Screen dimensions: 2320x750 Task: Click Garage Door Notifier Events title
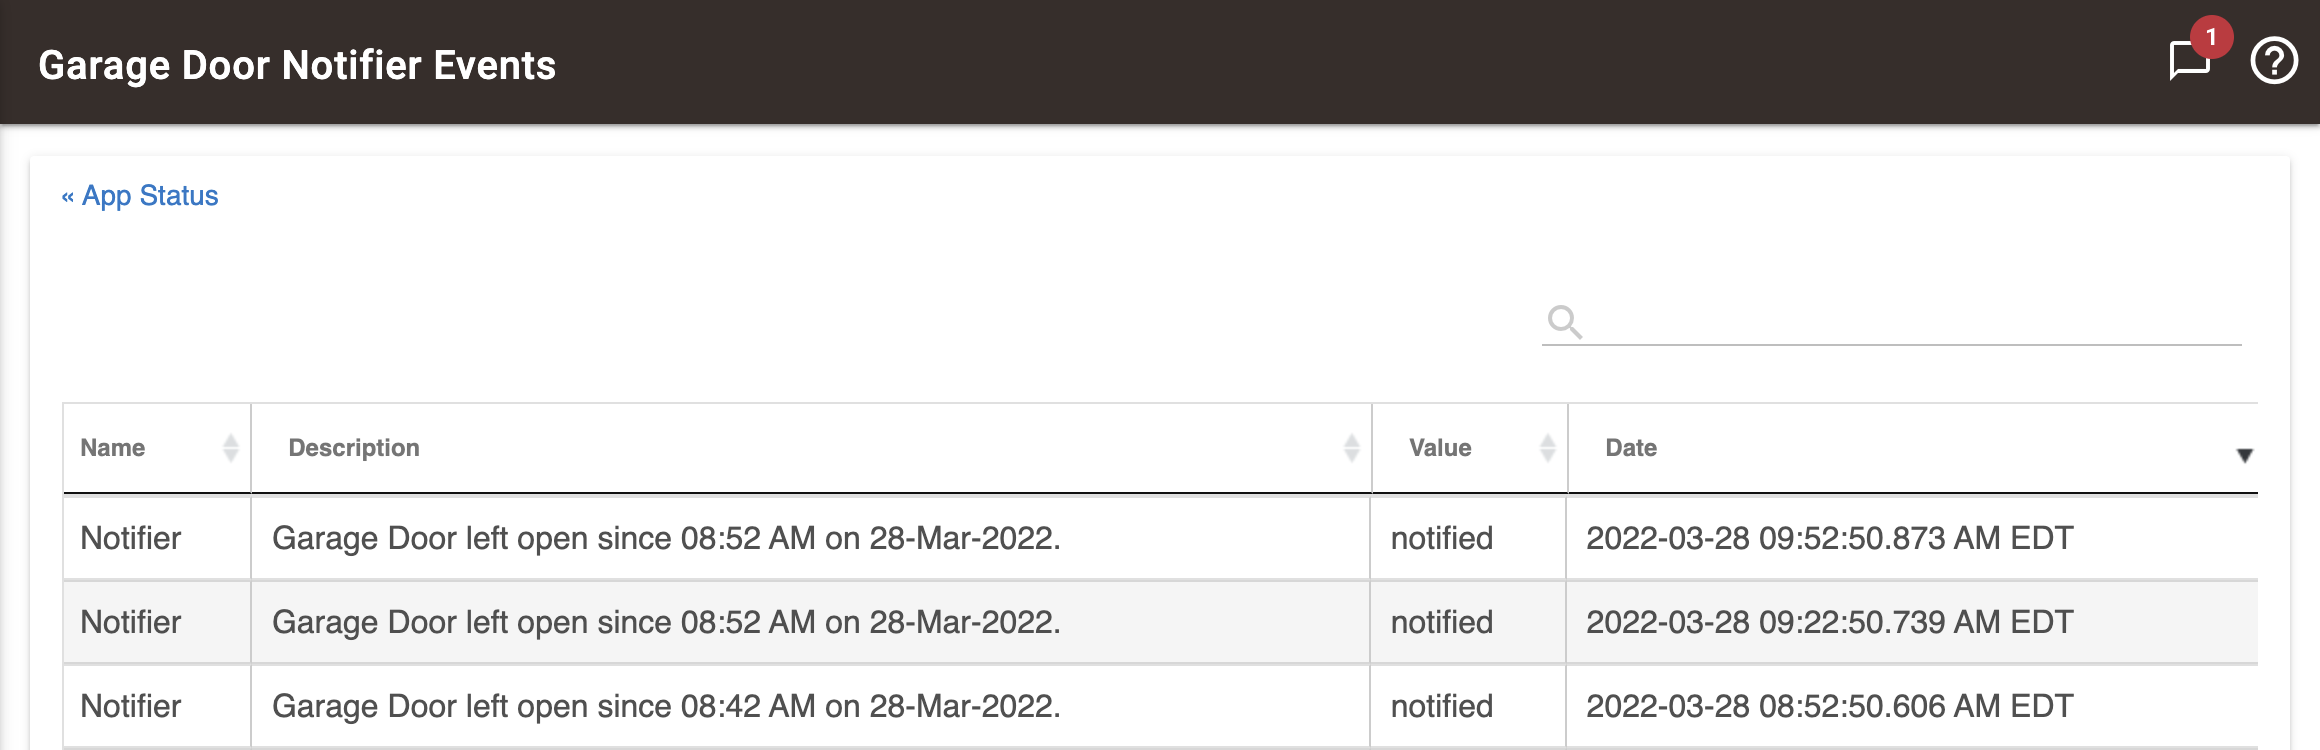pyautogui.click(x=297, y=65)
